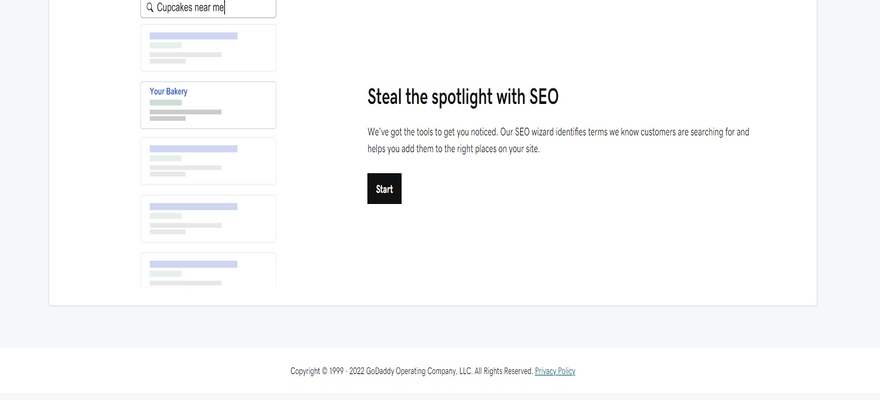Click the gray description lines in Your Bakery card
This screenshot has width=880, height=400.
[185, 115]
